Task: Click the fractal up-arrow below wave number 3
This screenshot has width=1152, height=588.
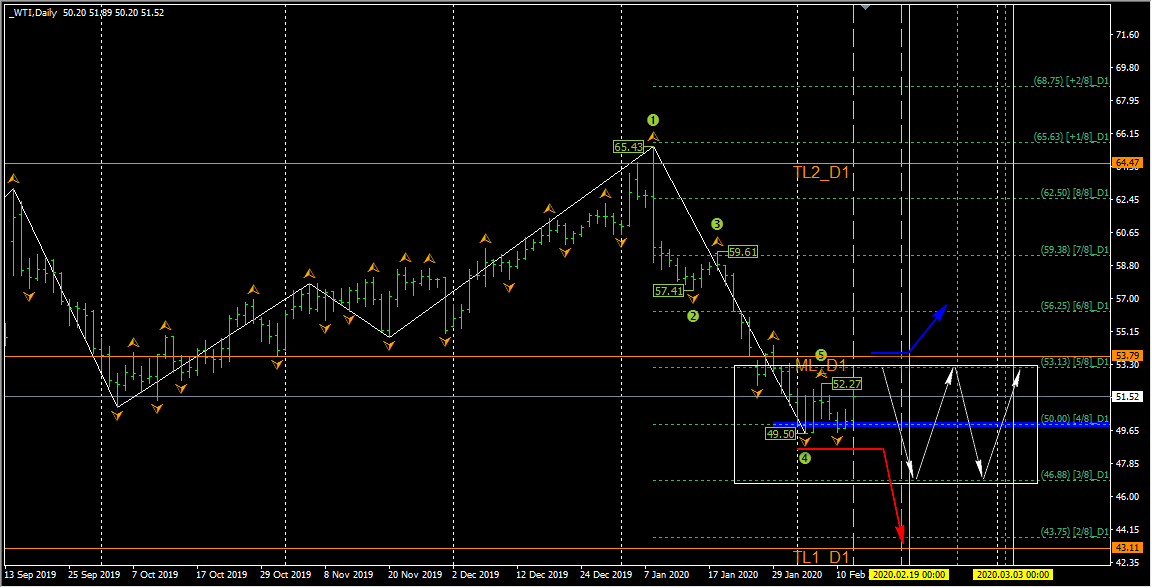Action: click(x=718, y=241)
